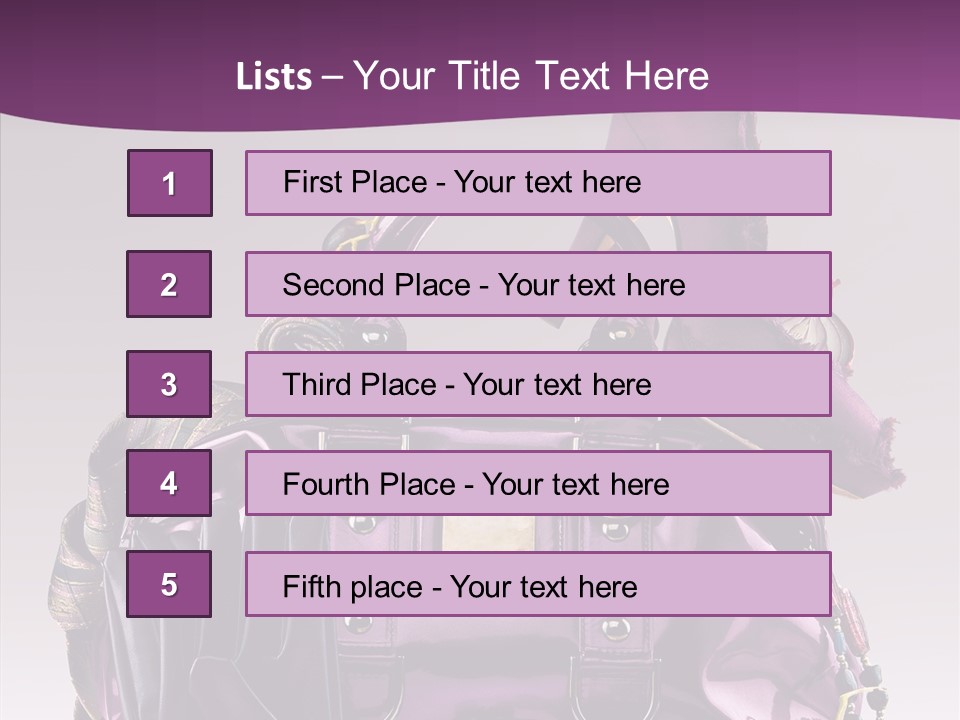Select the Third Place text box
The width and height of the screenshot is (960, 720).
538,384
